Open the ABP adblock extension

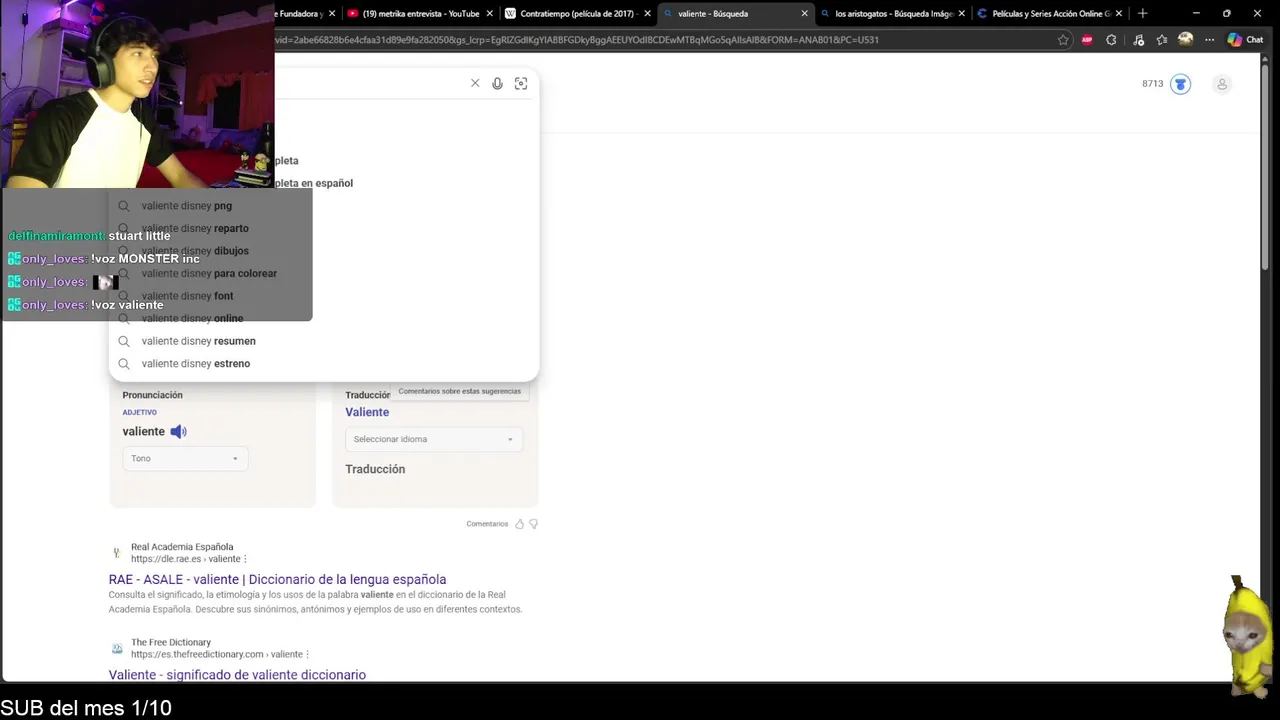(1087, 40)
